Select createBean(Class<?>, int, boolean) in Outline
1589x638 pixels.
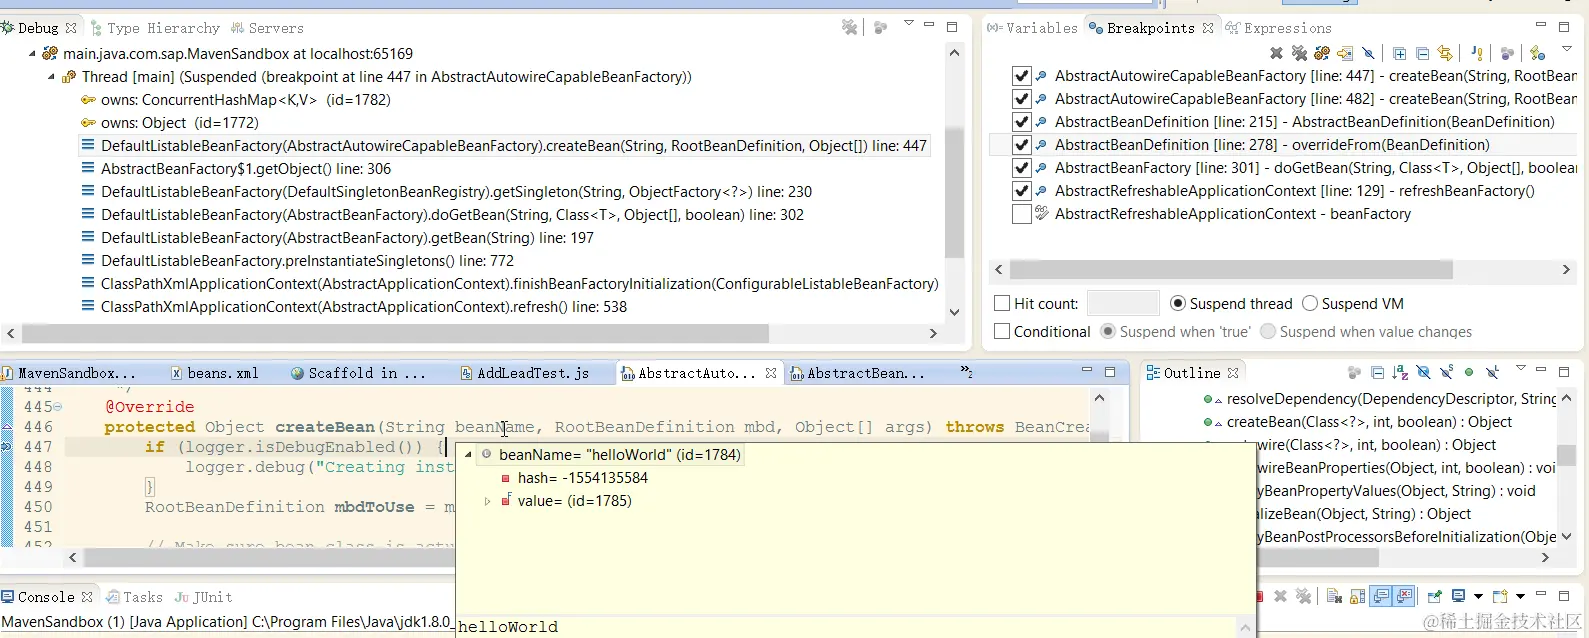1369,422
